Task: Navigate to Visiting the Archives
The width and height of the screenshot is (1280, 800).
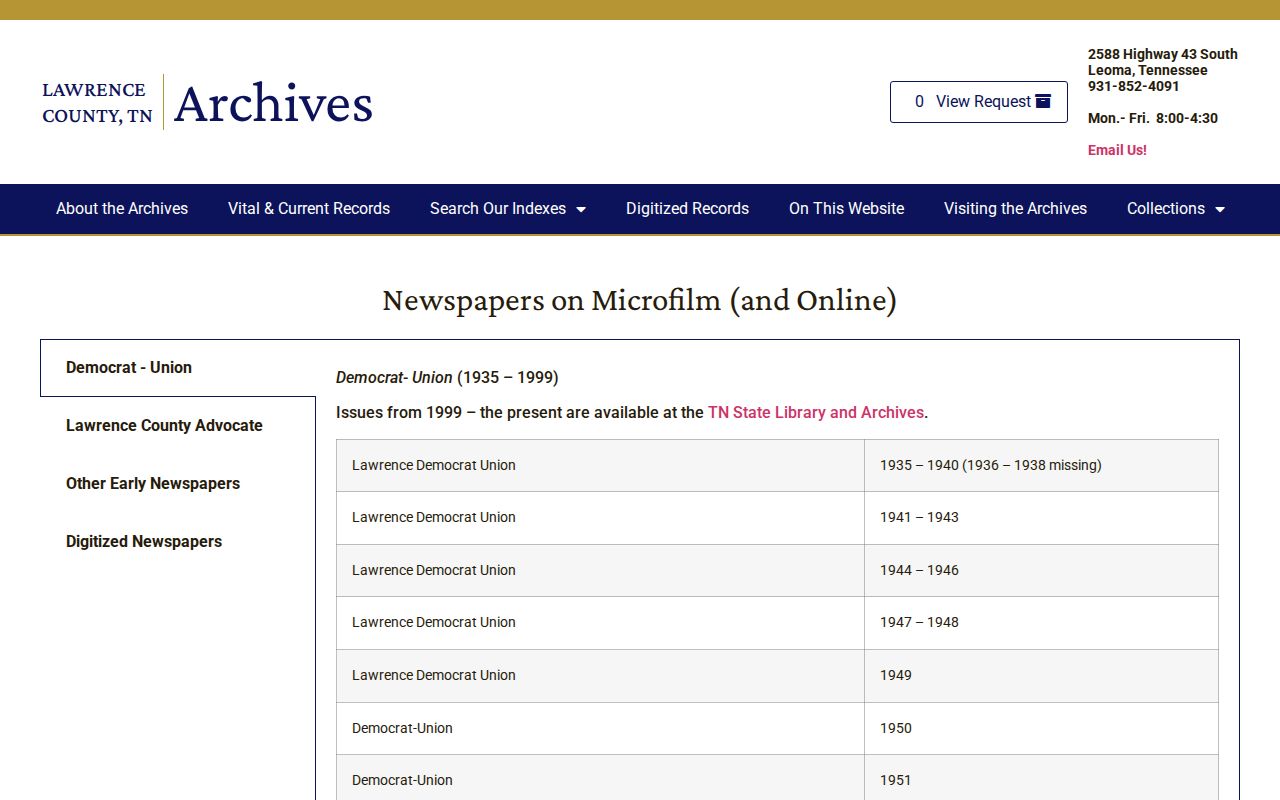Action: pos(1015,209)
